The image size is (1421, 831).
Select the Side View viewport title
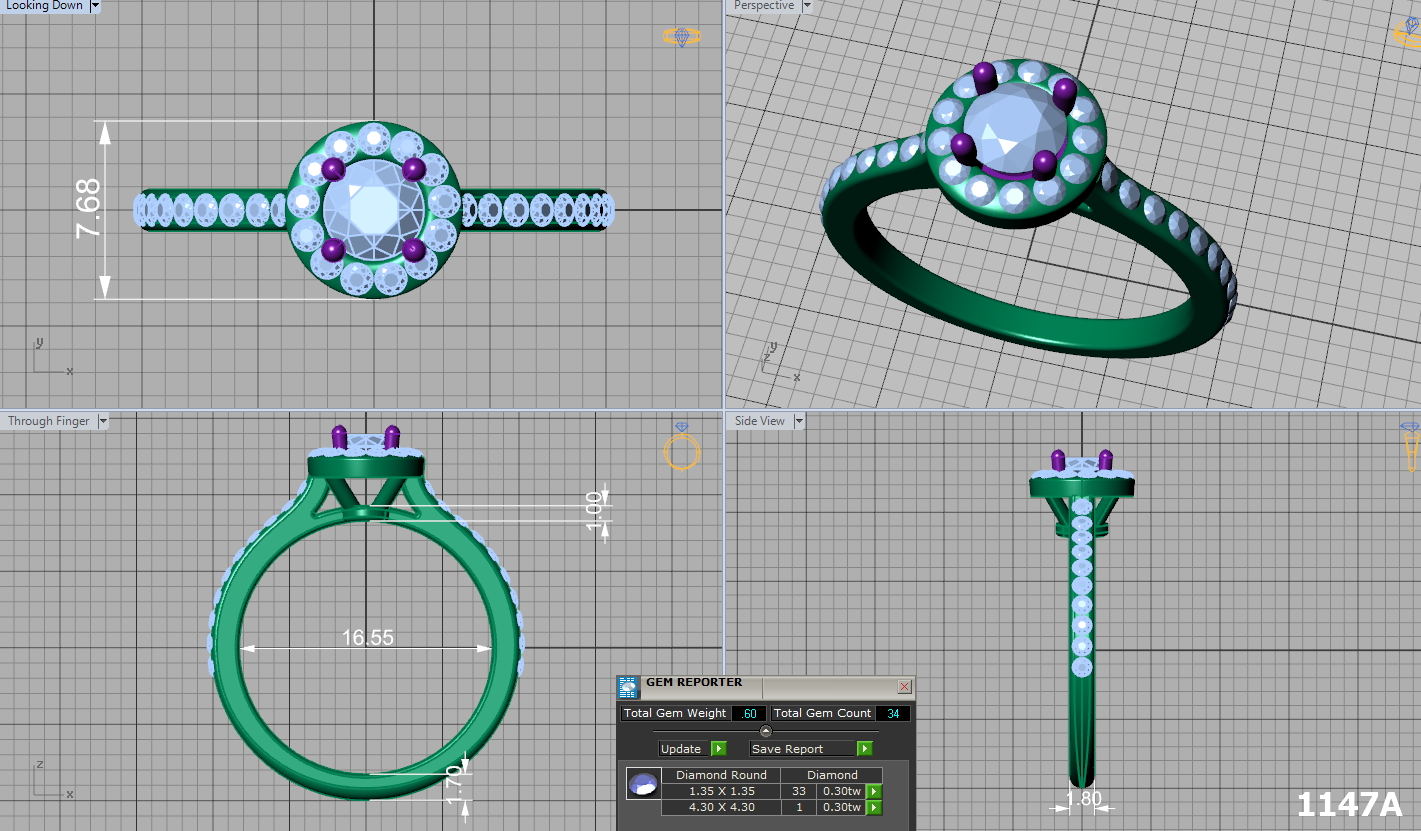[760, 422]
